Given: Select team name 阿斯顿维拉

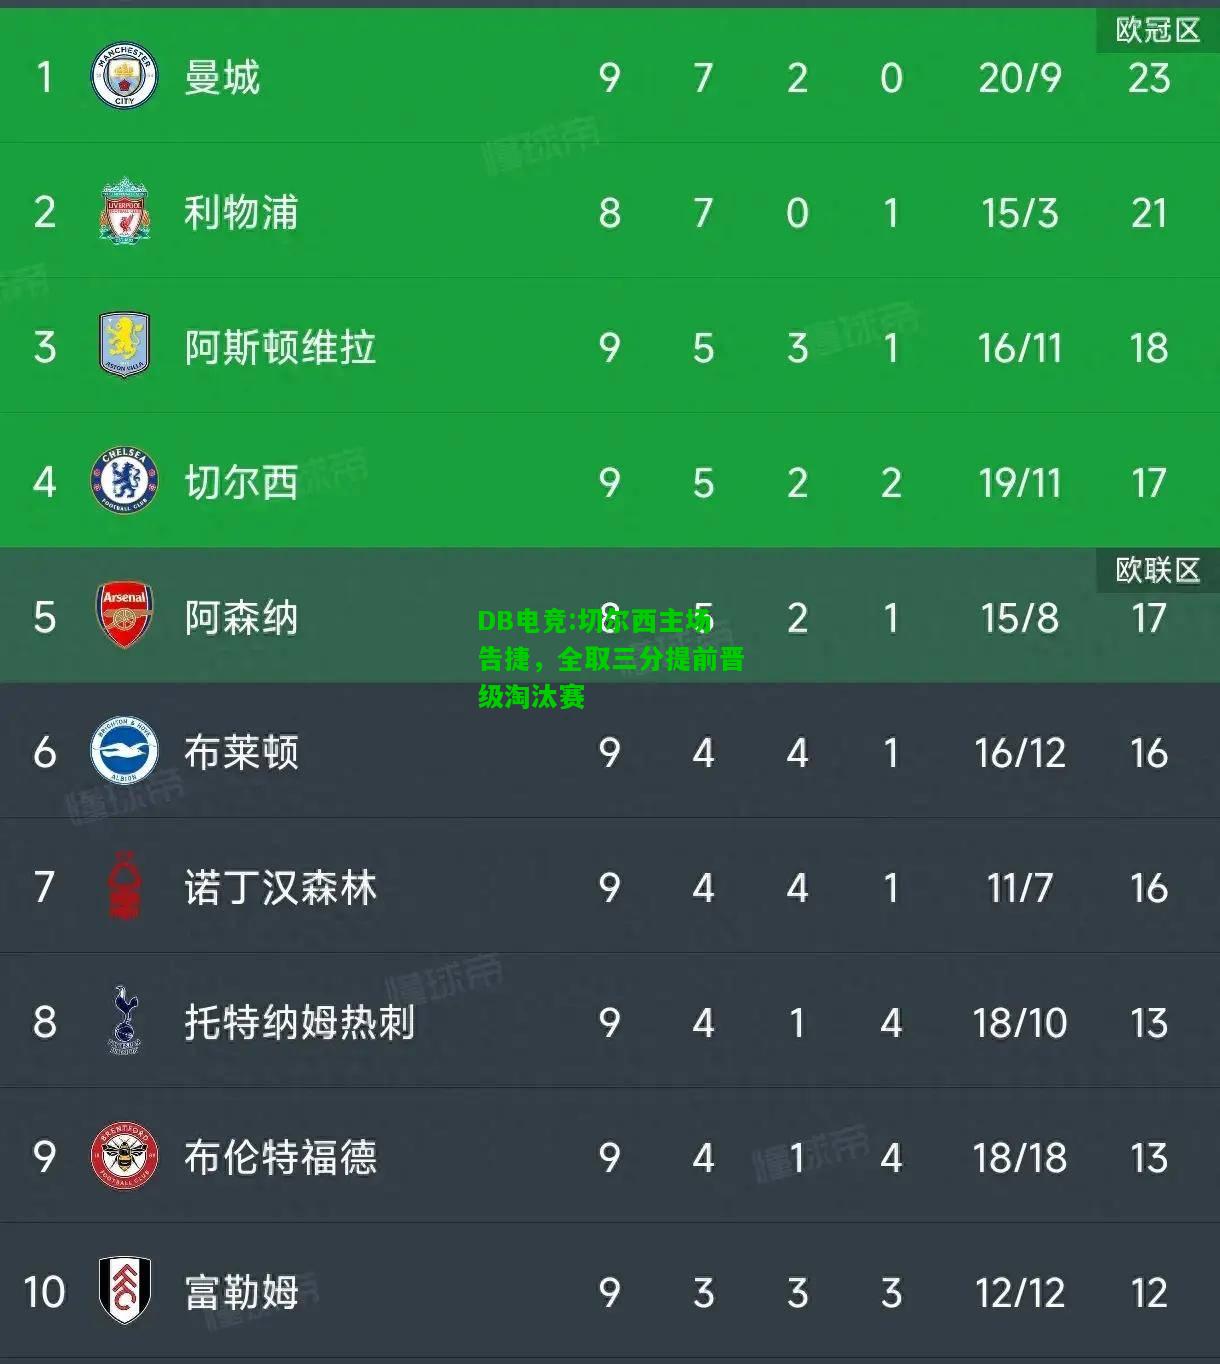Looking at the screenshot, I should click(280, 348).
